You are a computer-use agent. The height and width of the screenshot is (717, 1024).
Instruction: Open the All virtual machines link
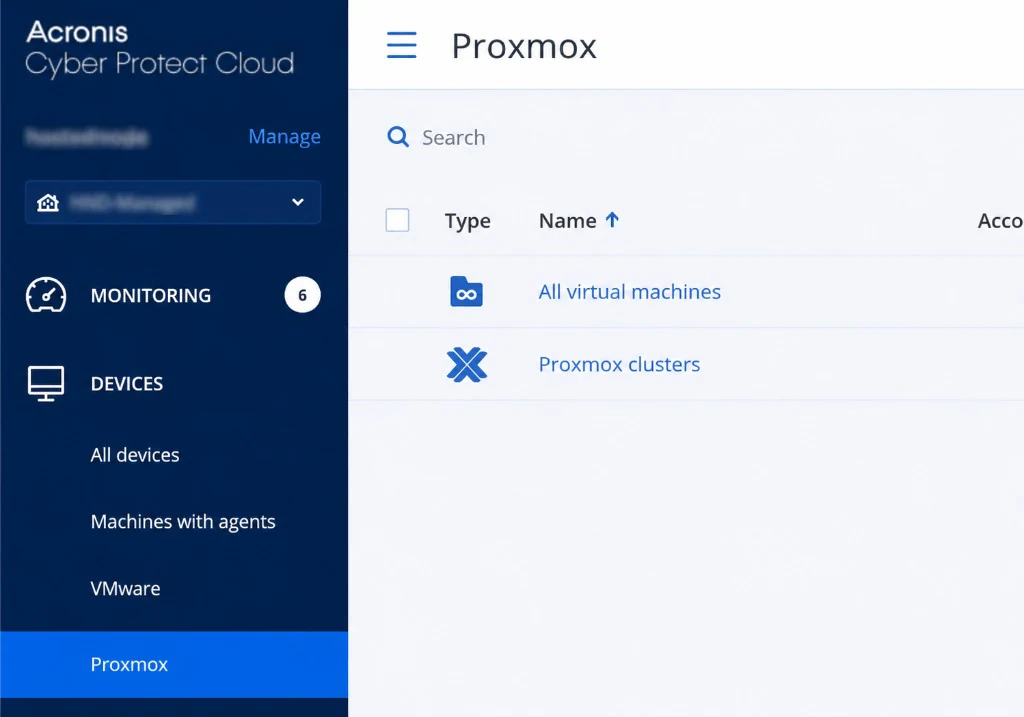630,291
